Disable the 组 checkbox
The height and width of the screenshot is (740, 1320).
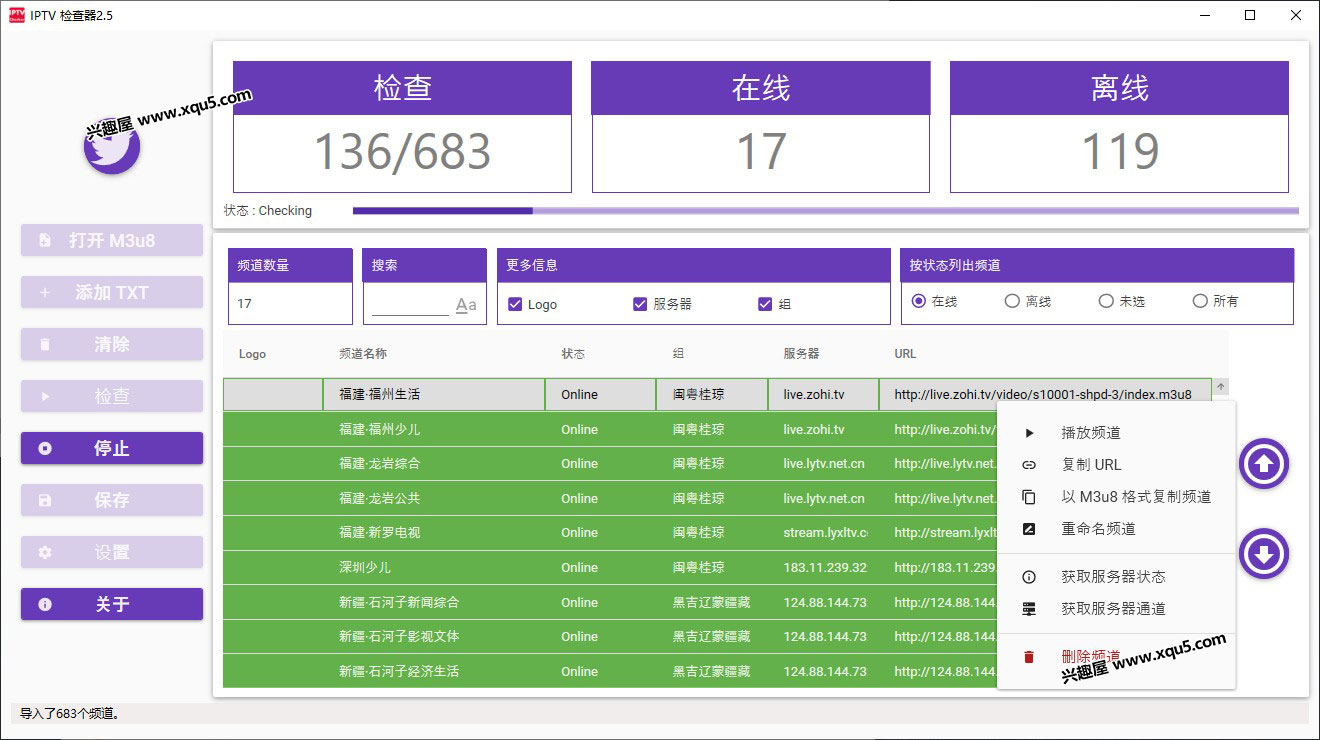(765, 304)
